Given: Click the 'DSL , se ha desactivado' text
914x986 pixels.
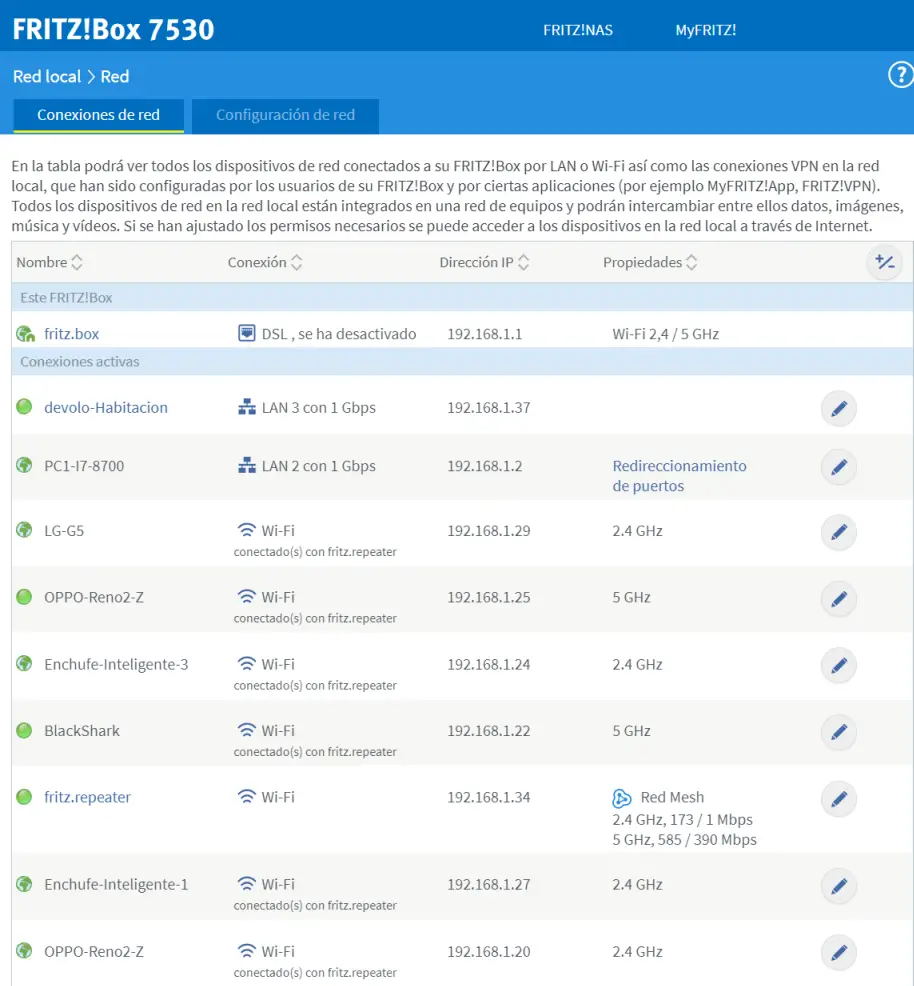Looking at the screenshot, I should [x=339, y=334].
